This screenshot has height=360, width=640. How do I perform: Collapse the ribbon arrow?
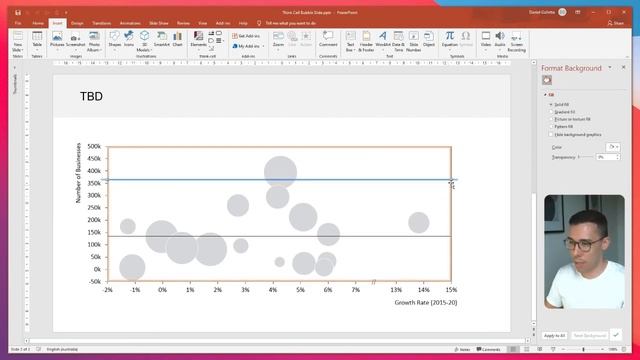pos(627,57)
